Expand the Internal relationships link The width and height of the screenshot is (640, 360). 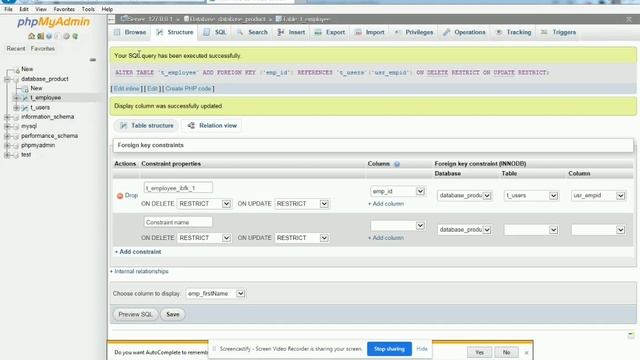pyautogui.click(x=139, y=271)
